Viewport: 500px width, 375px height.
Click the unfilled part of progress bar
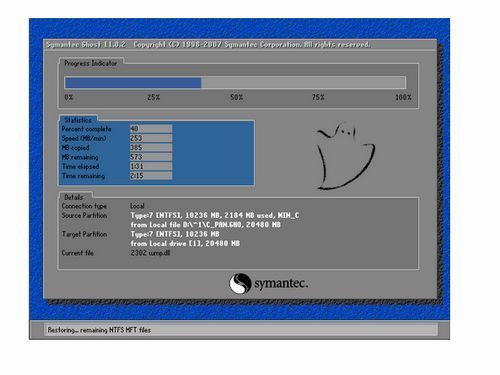pos(303,83)
